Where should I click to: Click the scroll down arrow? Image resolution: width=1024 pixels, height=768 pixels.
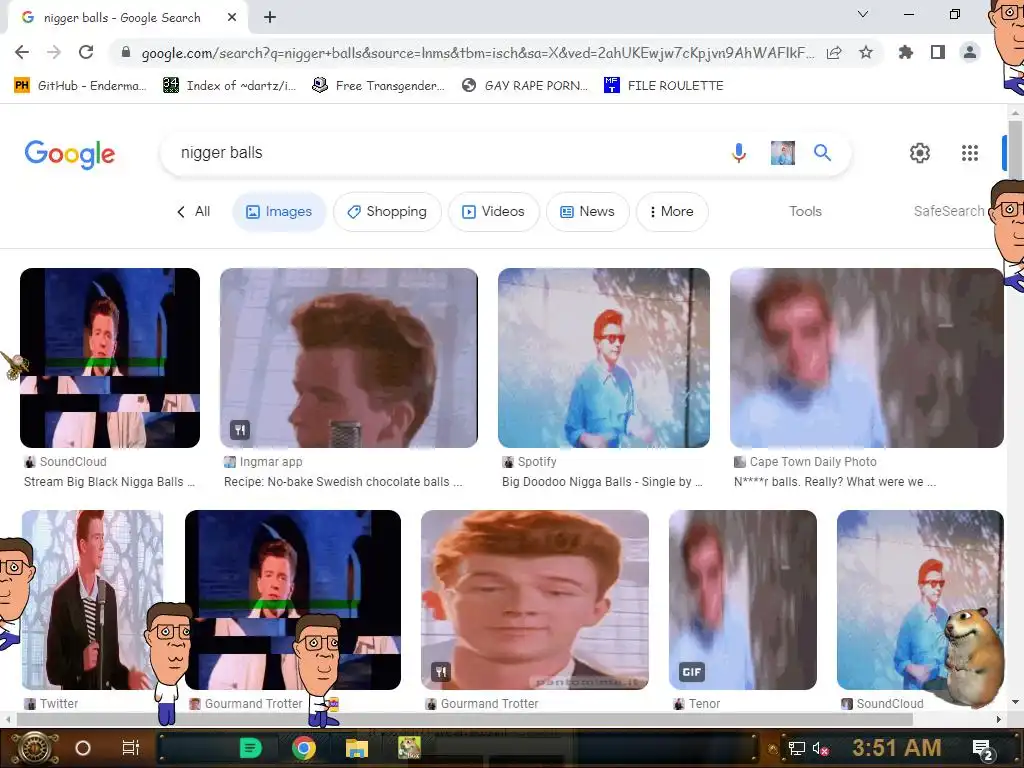tap(1015, 702)
